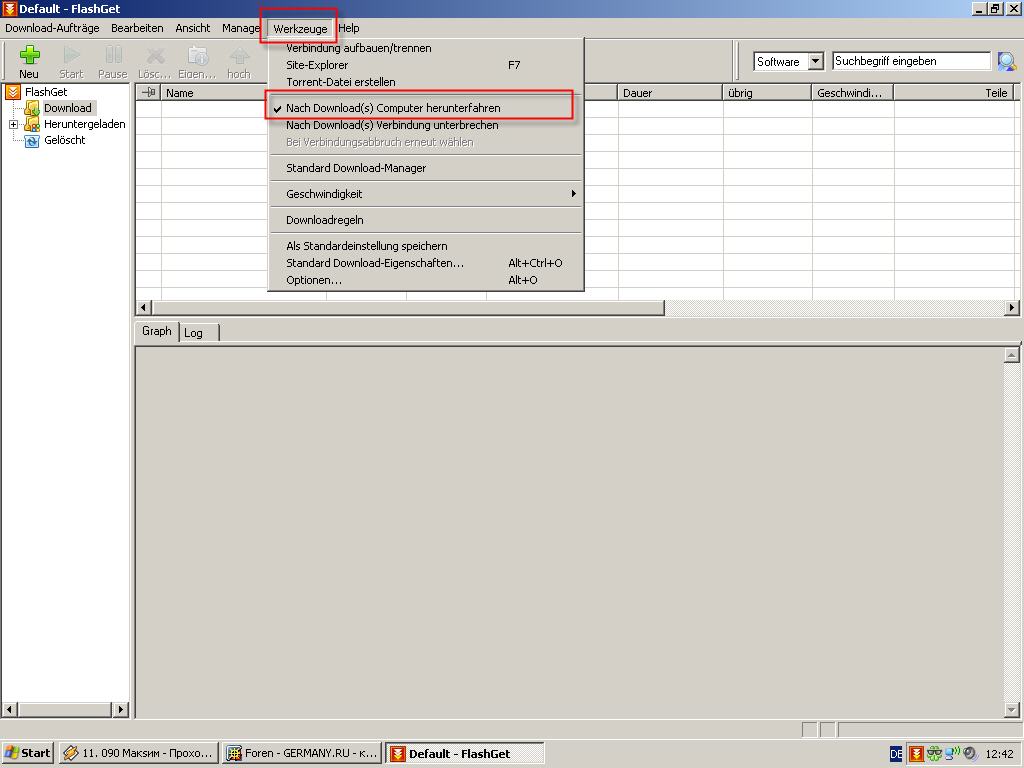This screenshot has width=1024, height=768.
Task: Click download list scroll-right arrow
Action: (1012, 307)
